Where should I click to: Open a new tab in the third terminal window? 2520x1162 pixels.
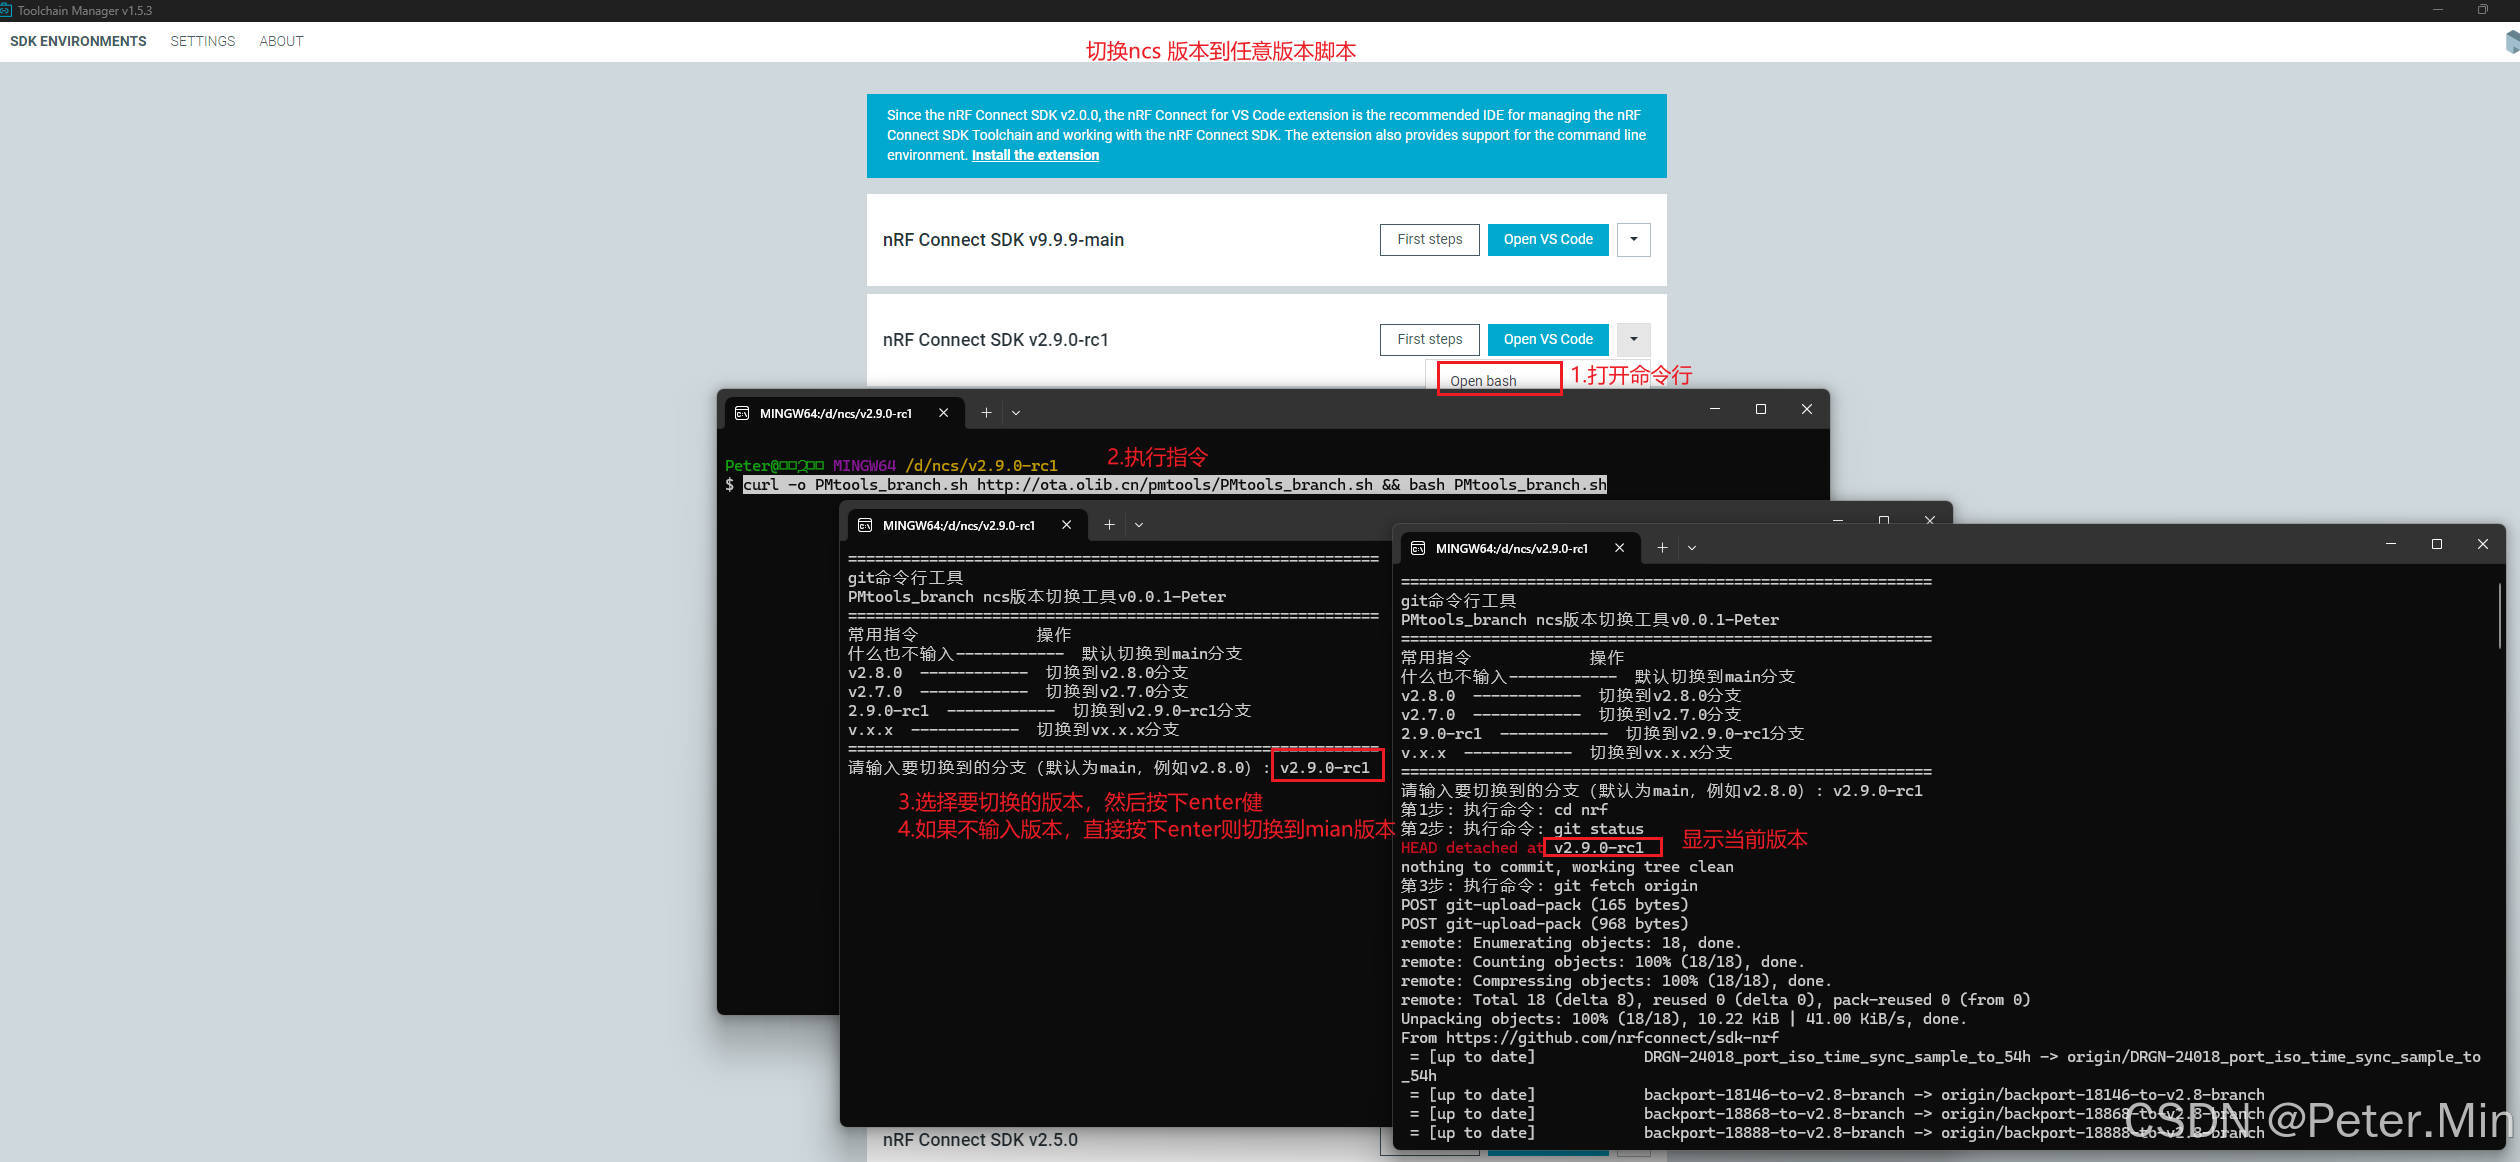click(x=1662, y=548)
